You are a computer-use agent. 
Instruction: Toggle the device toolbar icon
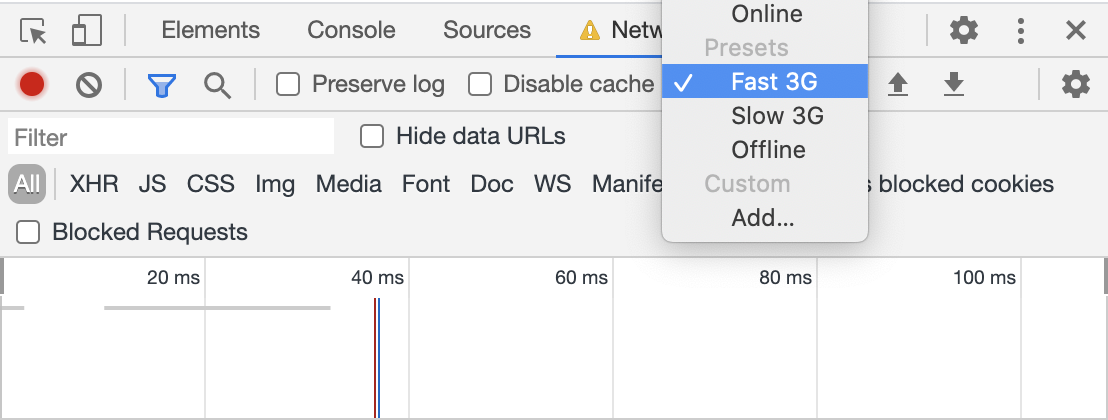(87, 31)
